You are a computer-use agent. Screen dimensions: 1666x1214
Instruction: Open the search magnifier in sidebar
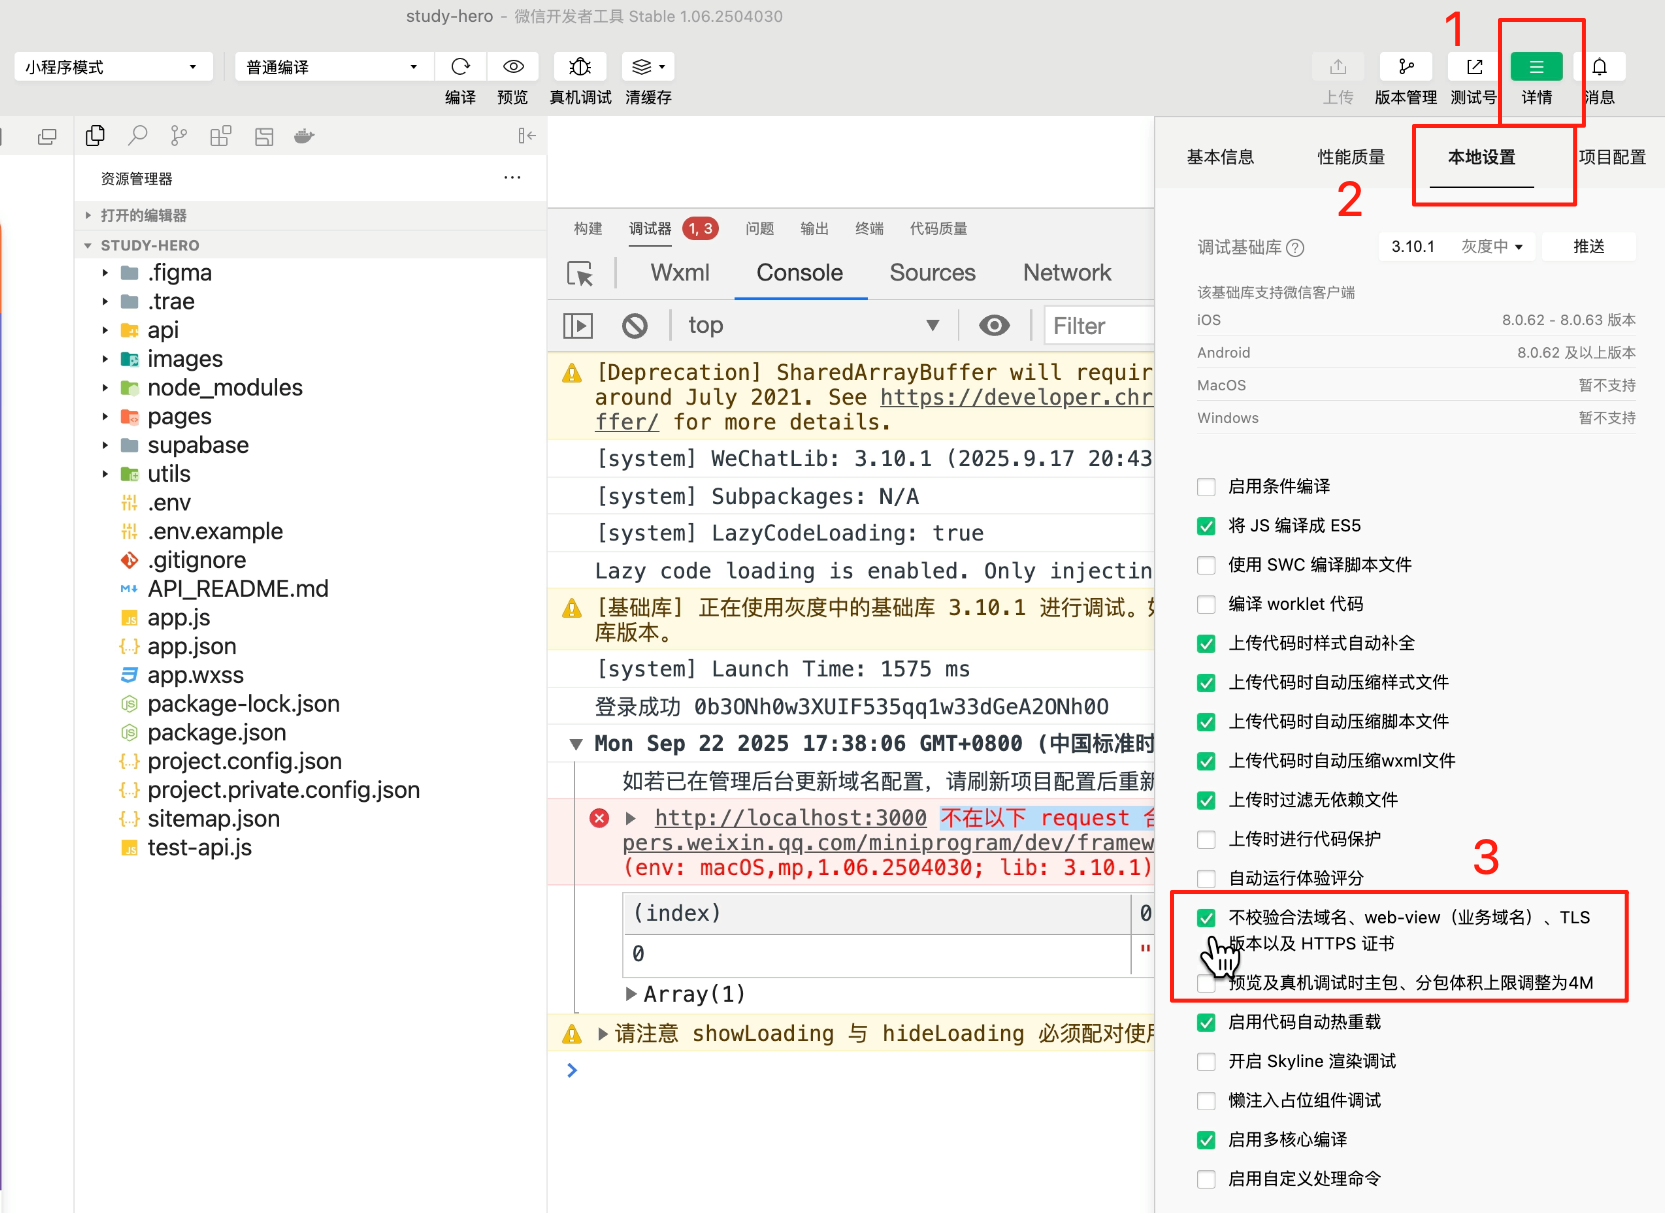(x=138, y=136)
